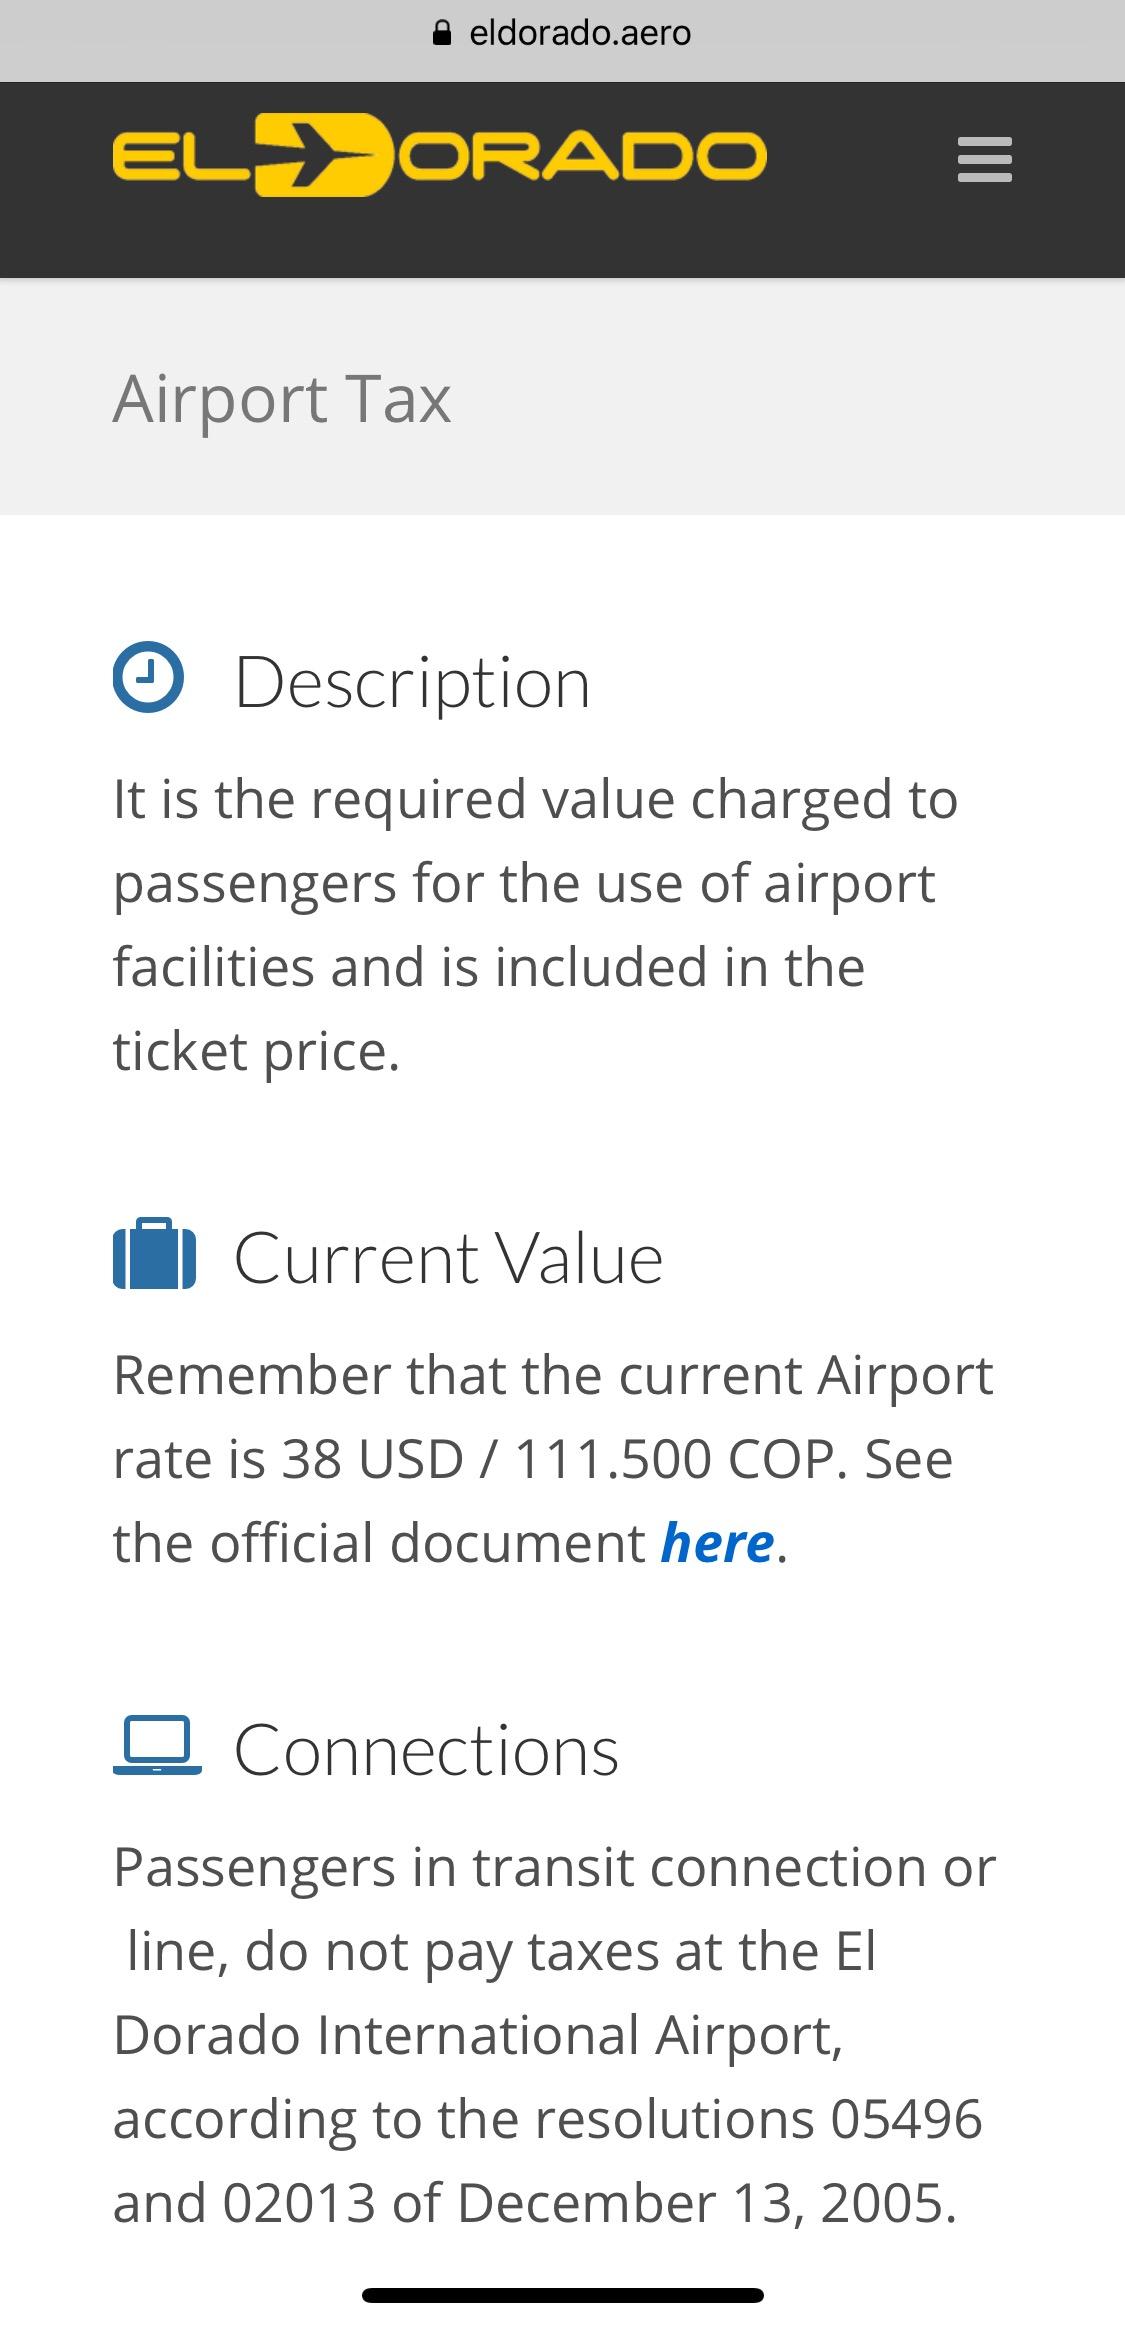Select the Description heading
Image resolution: width=1125 pixels, height=2327 pixels.
(x=412, y=683)
